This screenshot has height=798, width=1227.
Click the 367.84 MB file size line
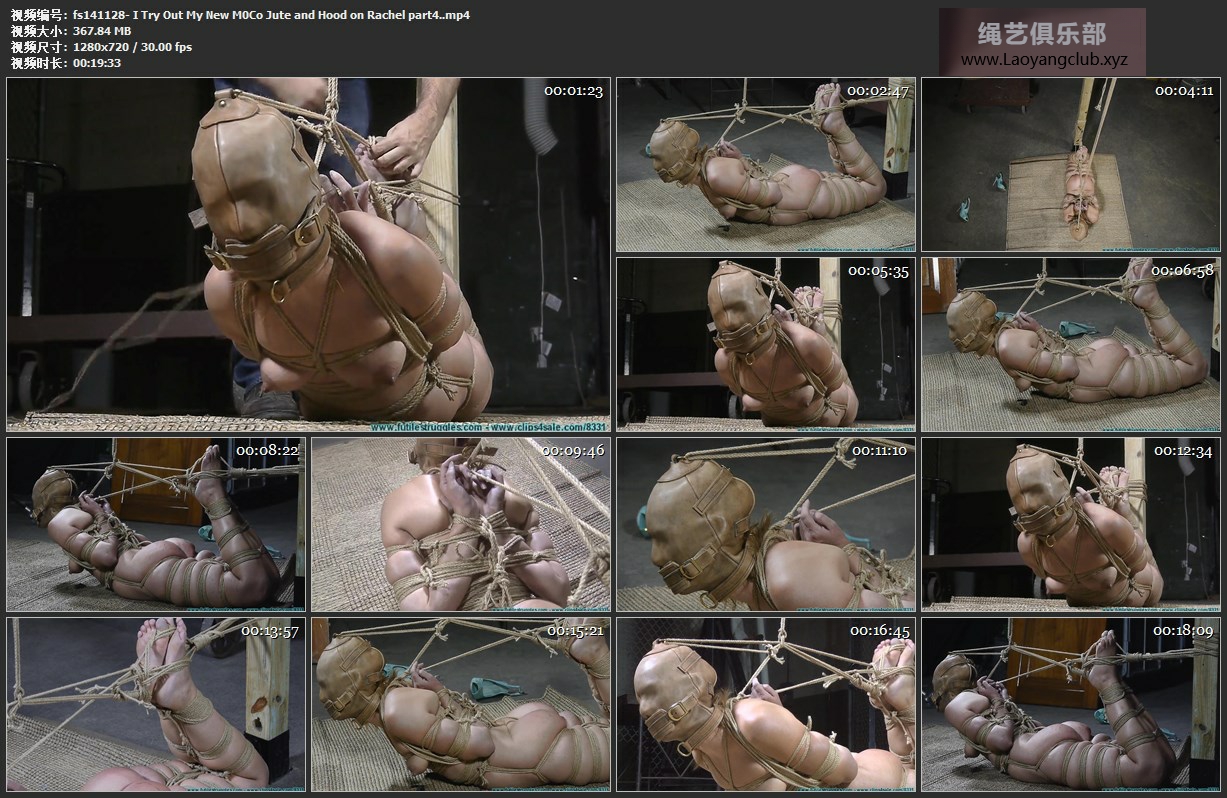102,31
